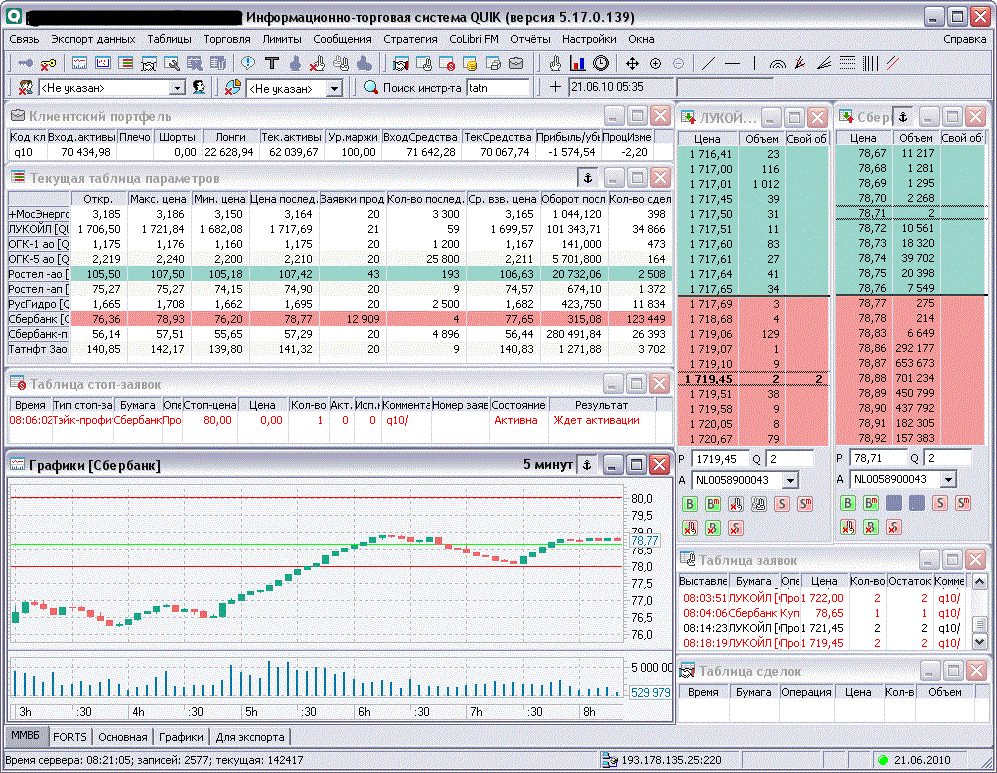This screenshot has width=997, height=773.
Task: Click the Fibonacci arcs drawing tool
Action: pos(778,63)
